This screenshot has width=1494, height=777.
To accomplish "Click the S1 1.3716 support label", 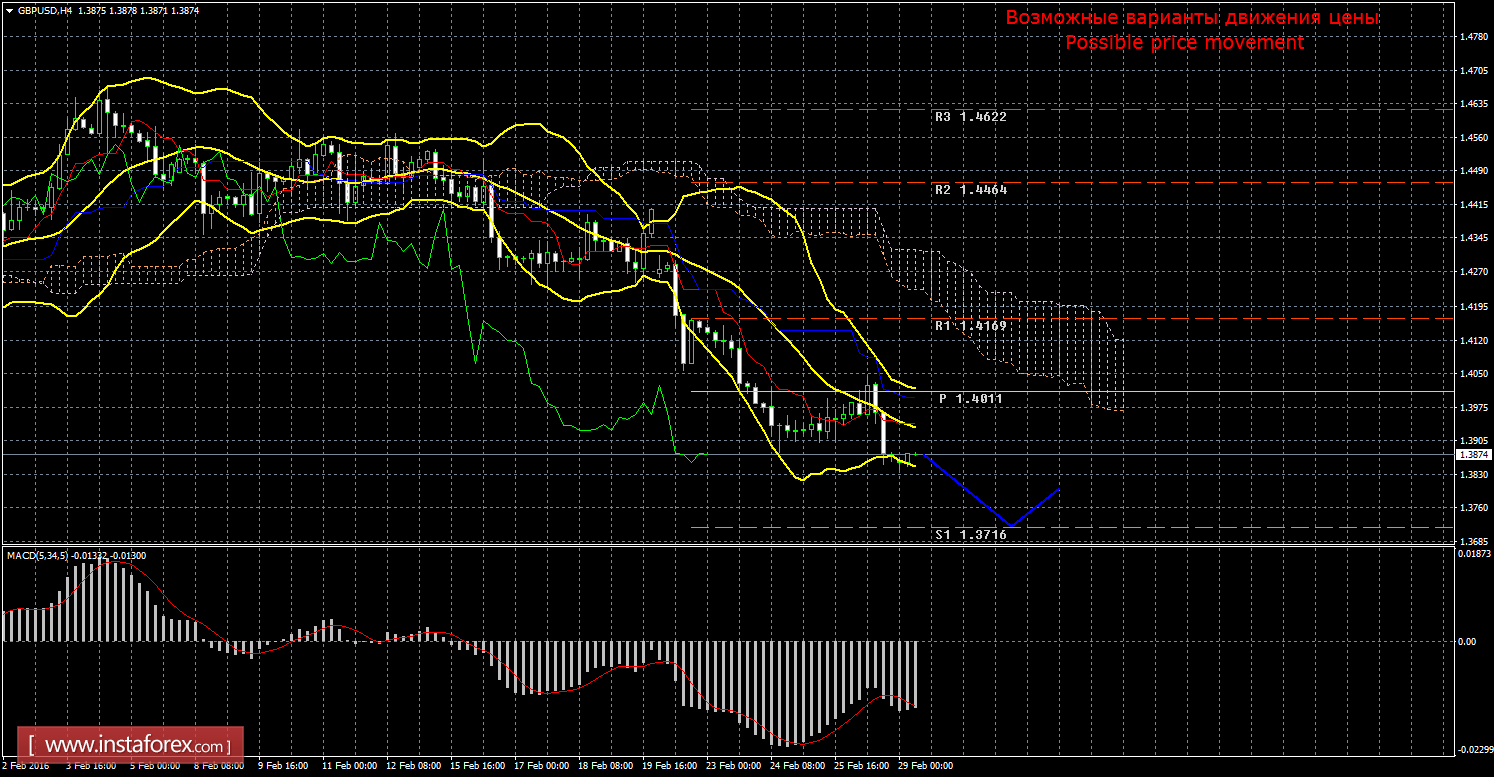I will (x=970, y=535).
